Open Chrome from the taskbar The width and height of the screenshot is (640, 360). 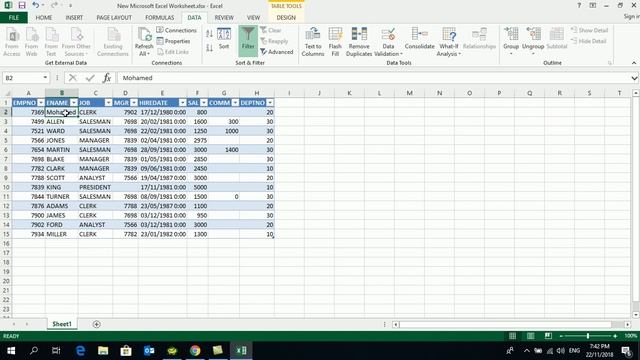(195, 351)
